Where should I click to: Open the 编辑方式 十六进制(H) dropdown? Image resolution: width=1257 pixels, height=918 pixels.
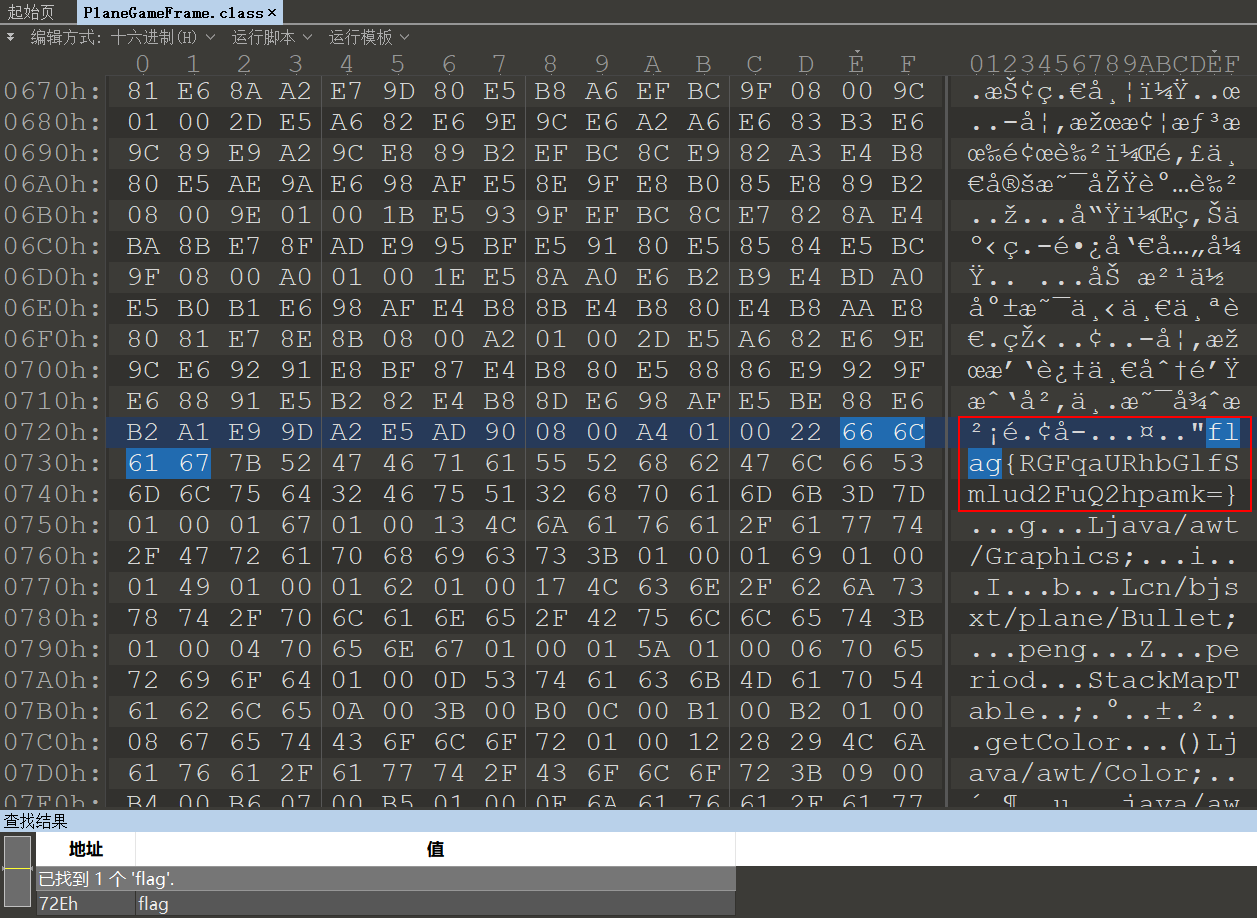coord(123,37)
